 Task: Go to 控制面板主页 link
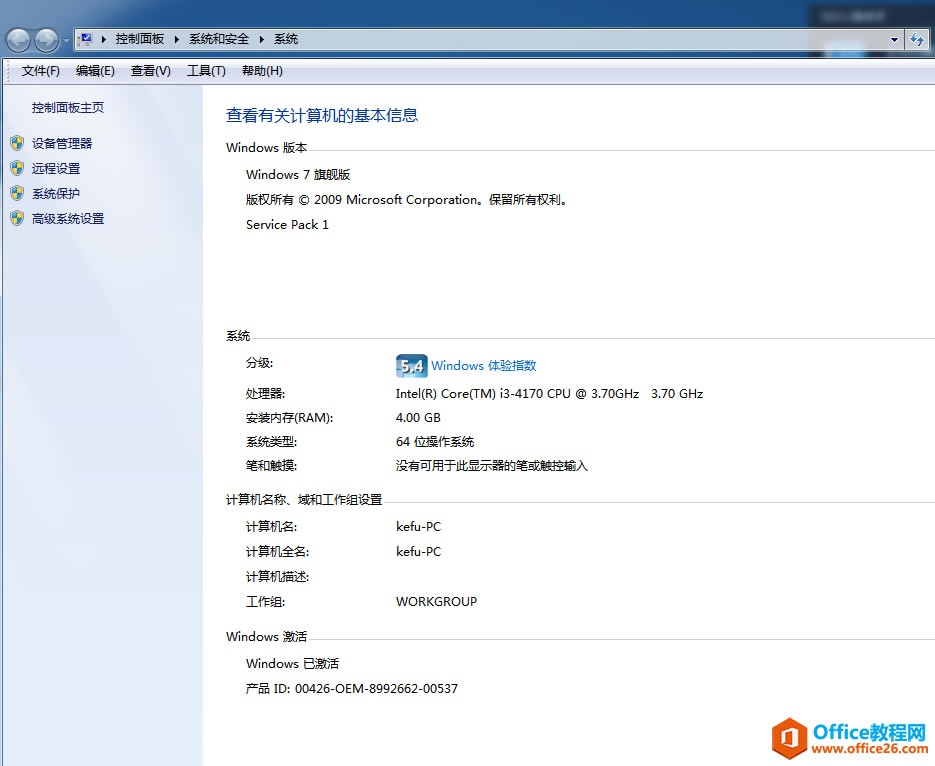click(67, 108)
